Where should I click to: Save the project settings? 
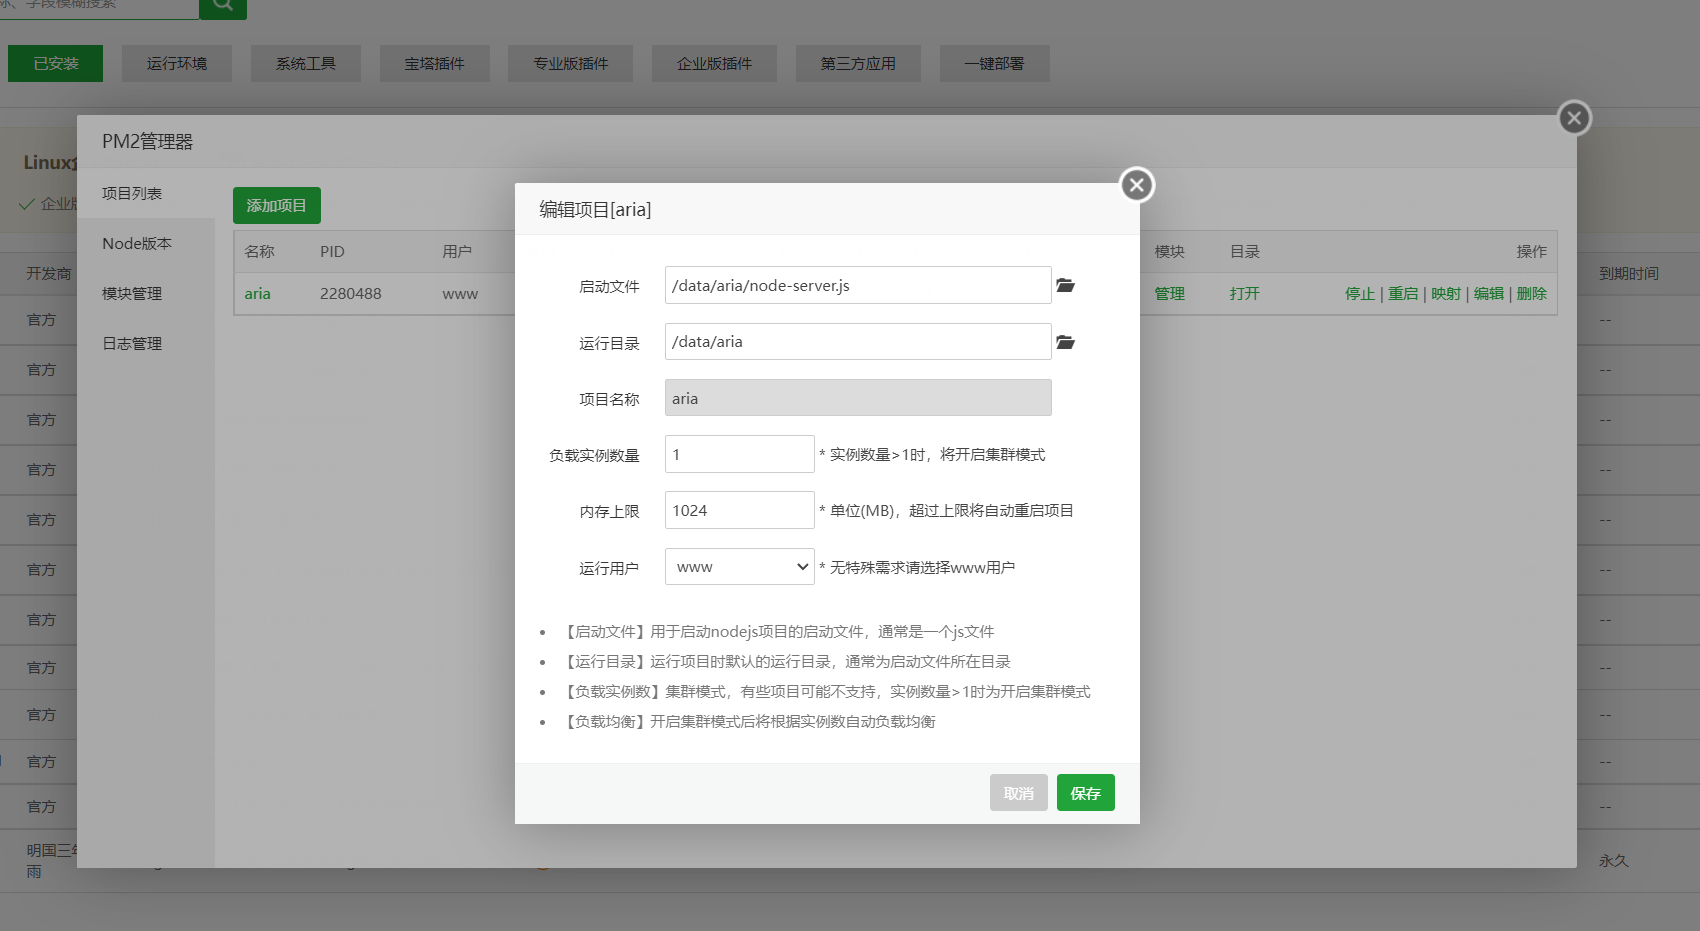click(1085, 793)
